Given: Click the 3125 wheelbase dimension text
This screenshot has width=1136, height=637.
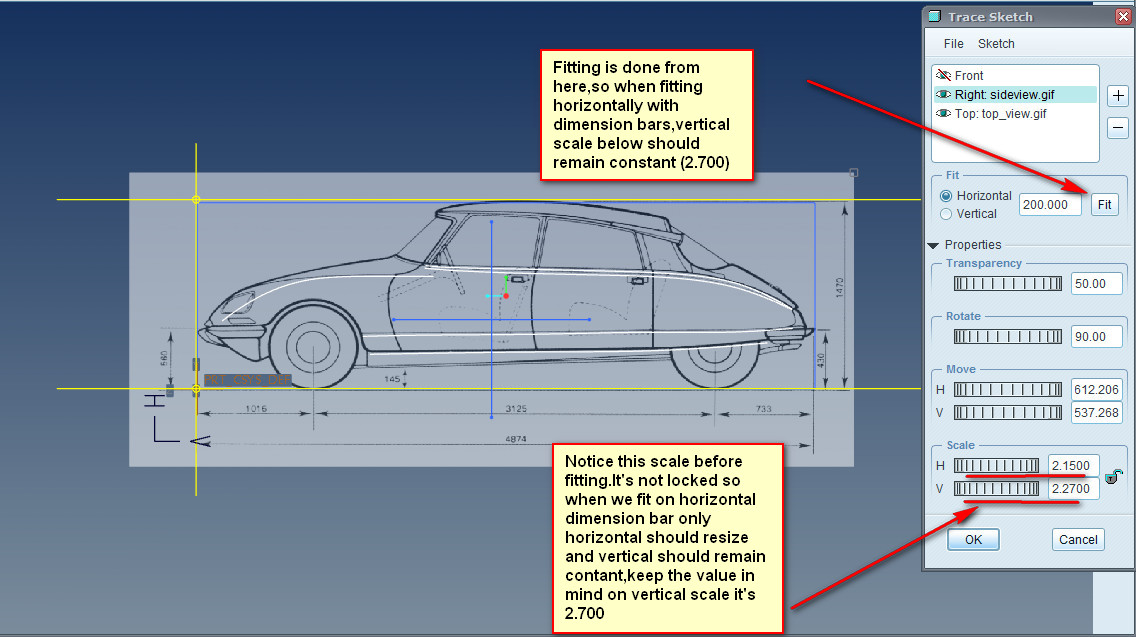Looking at the screenshot, I should (516, 409).
